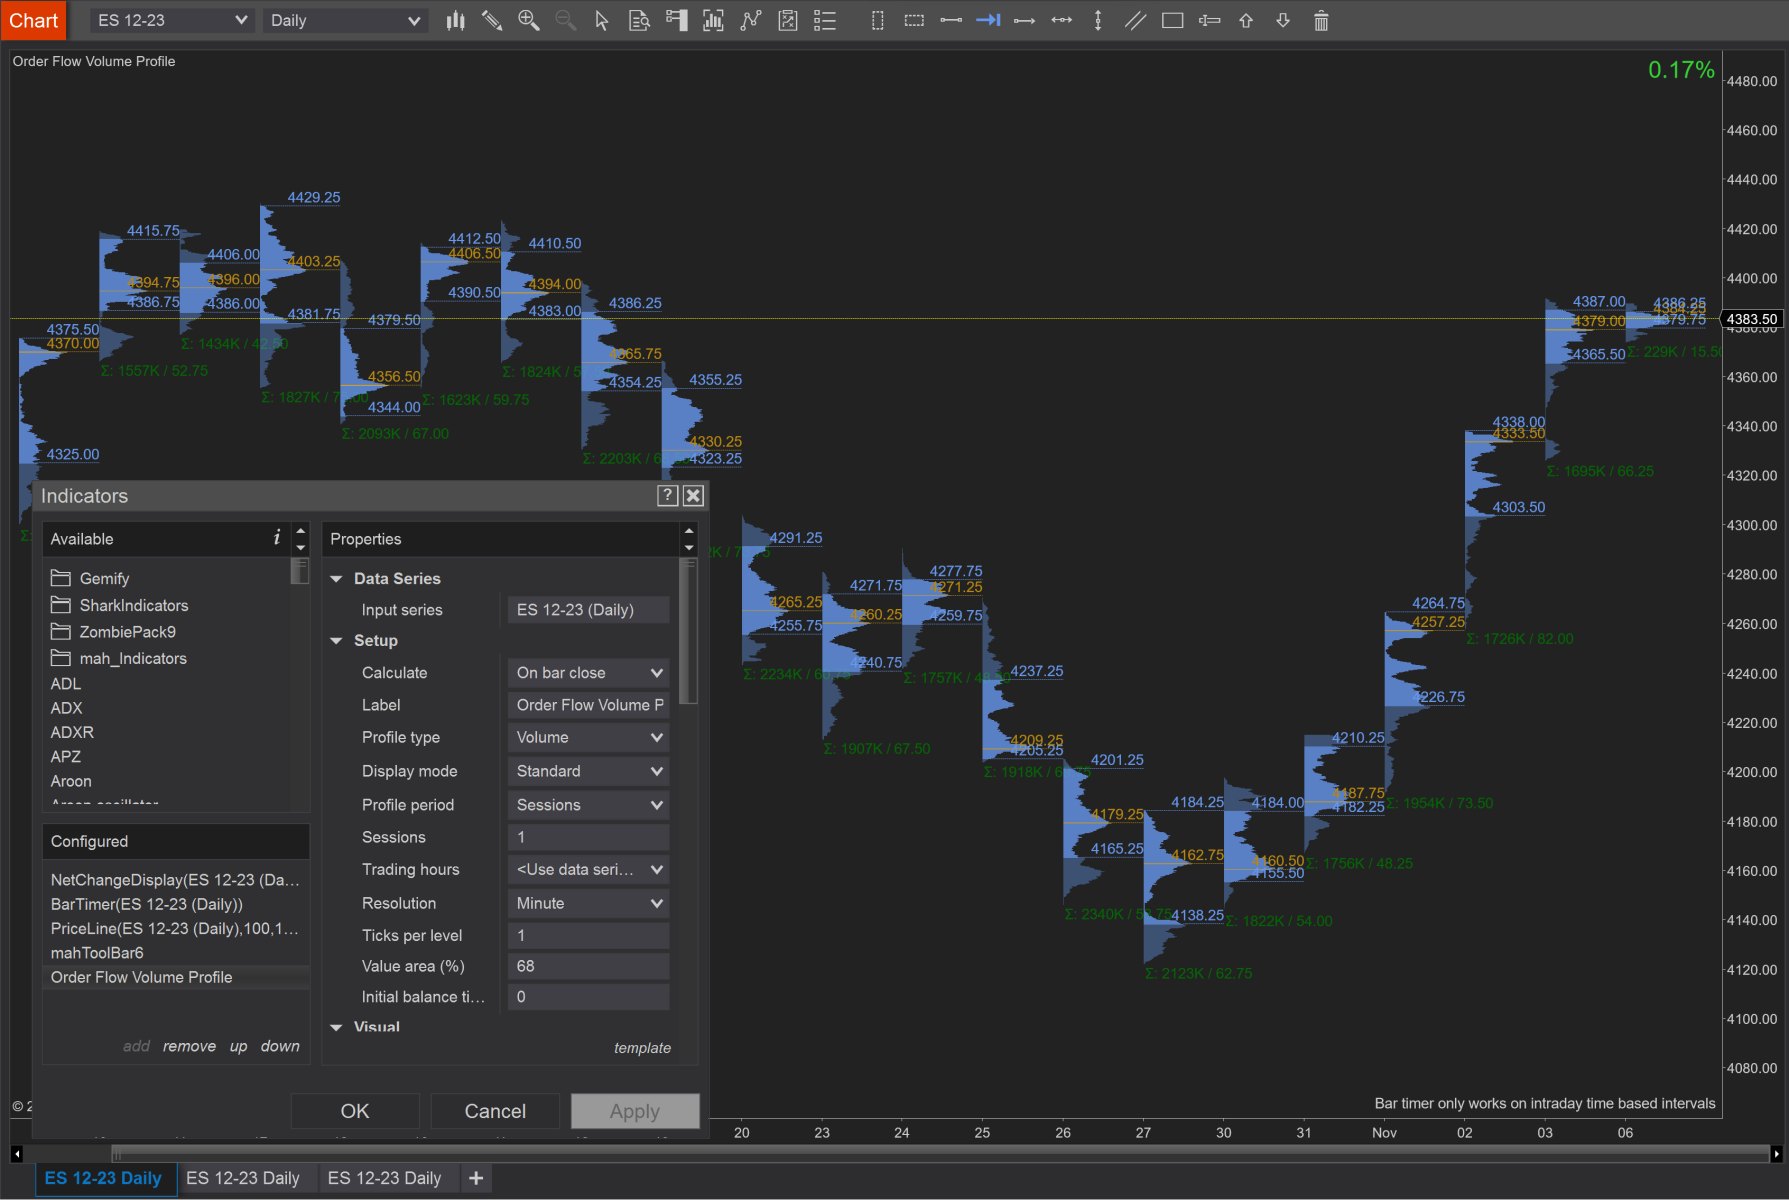The image size is (1789, 1200).
Task: Open the Daily interval dropdown
Action: pos(345,20)
